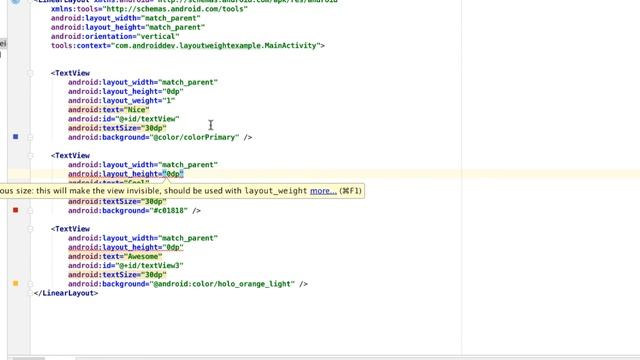This screenshot has width=640, height=360.
Task: Click the blue colorPrimary gutter color swatch
Action: pyautogui.click(x=16, y=137)
